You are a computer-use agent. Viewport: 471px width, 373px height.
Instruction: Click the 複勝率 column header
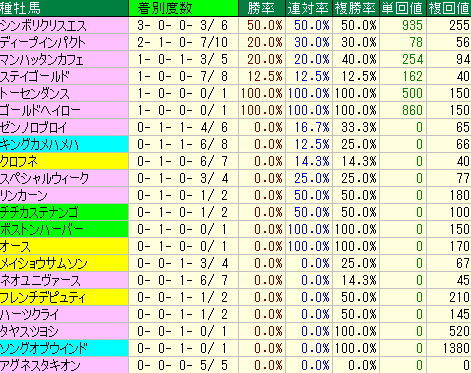click(356, 8)
